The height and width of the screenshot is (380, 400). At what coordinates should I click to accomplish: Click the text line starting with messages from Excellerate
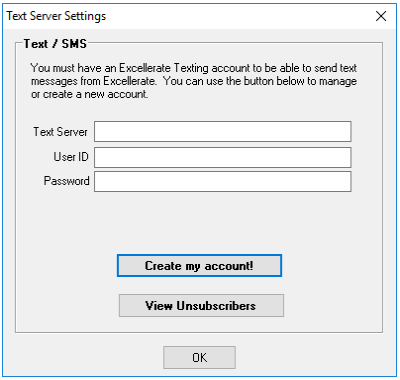[194, 81]
